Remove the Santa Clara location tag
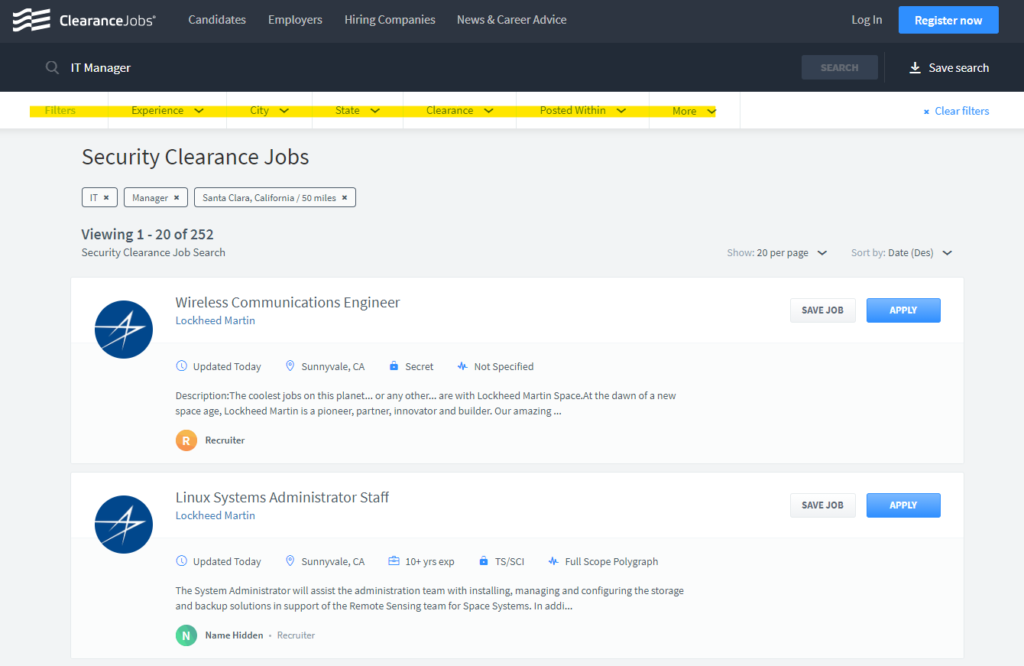The width and height of the screenshot is (1024, 666). coord(344,198)
